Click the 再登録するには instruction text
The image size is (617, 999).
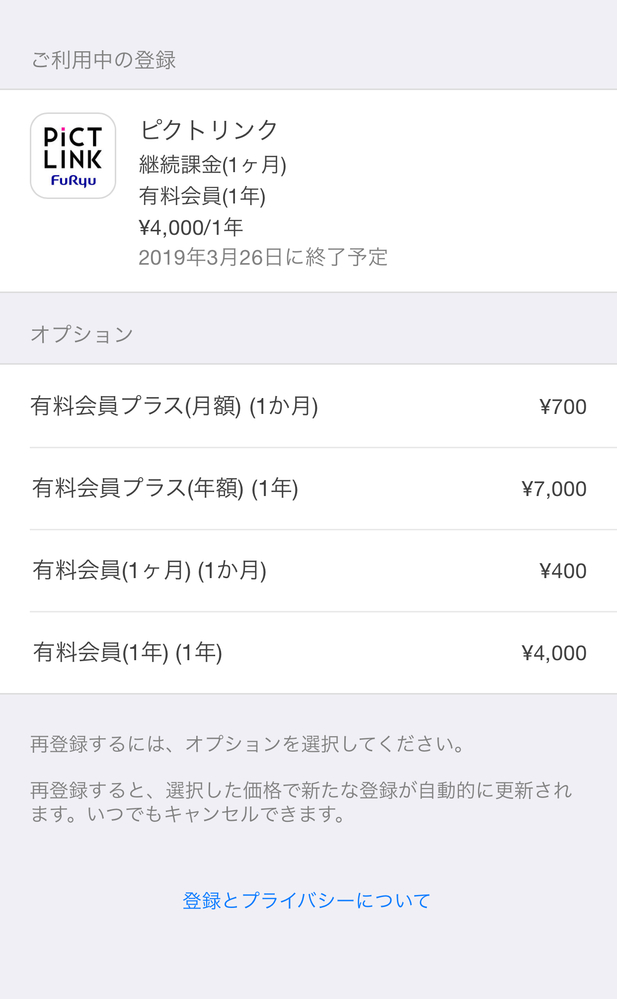[247, 745]
